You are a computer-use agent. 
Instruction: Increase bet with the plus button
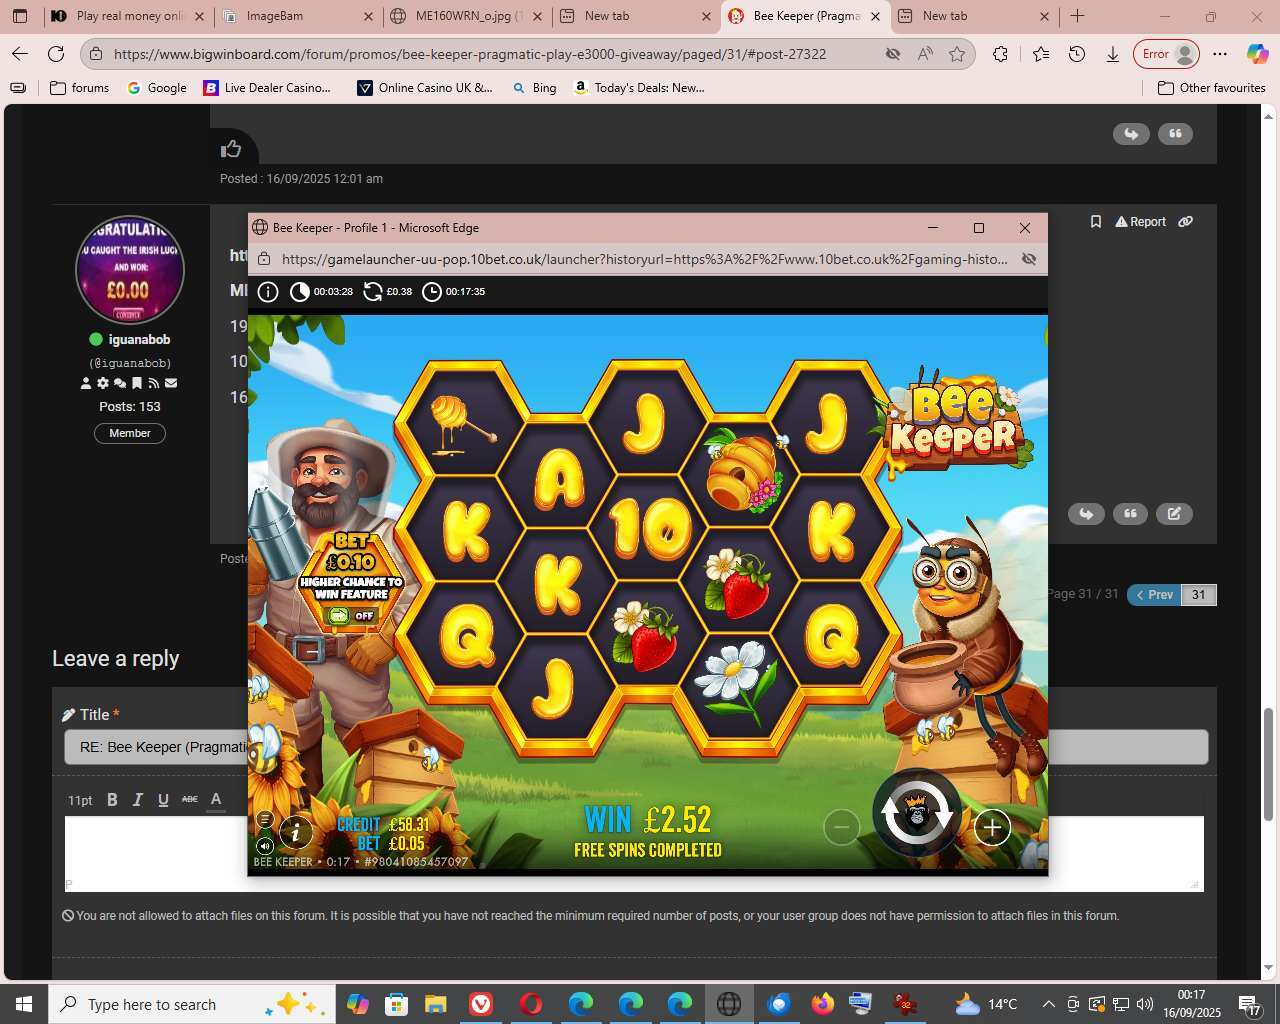pyautogui.click(x=991, y=827)
